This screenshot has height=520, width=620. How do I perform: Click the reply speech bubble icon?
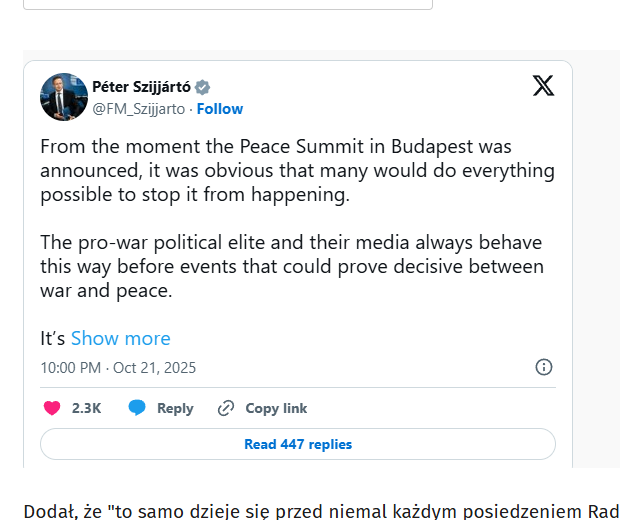137,408
